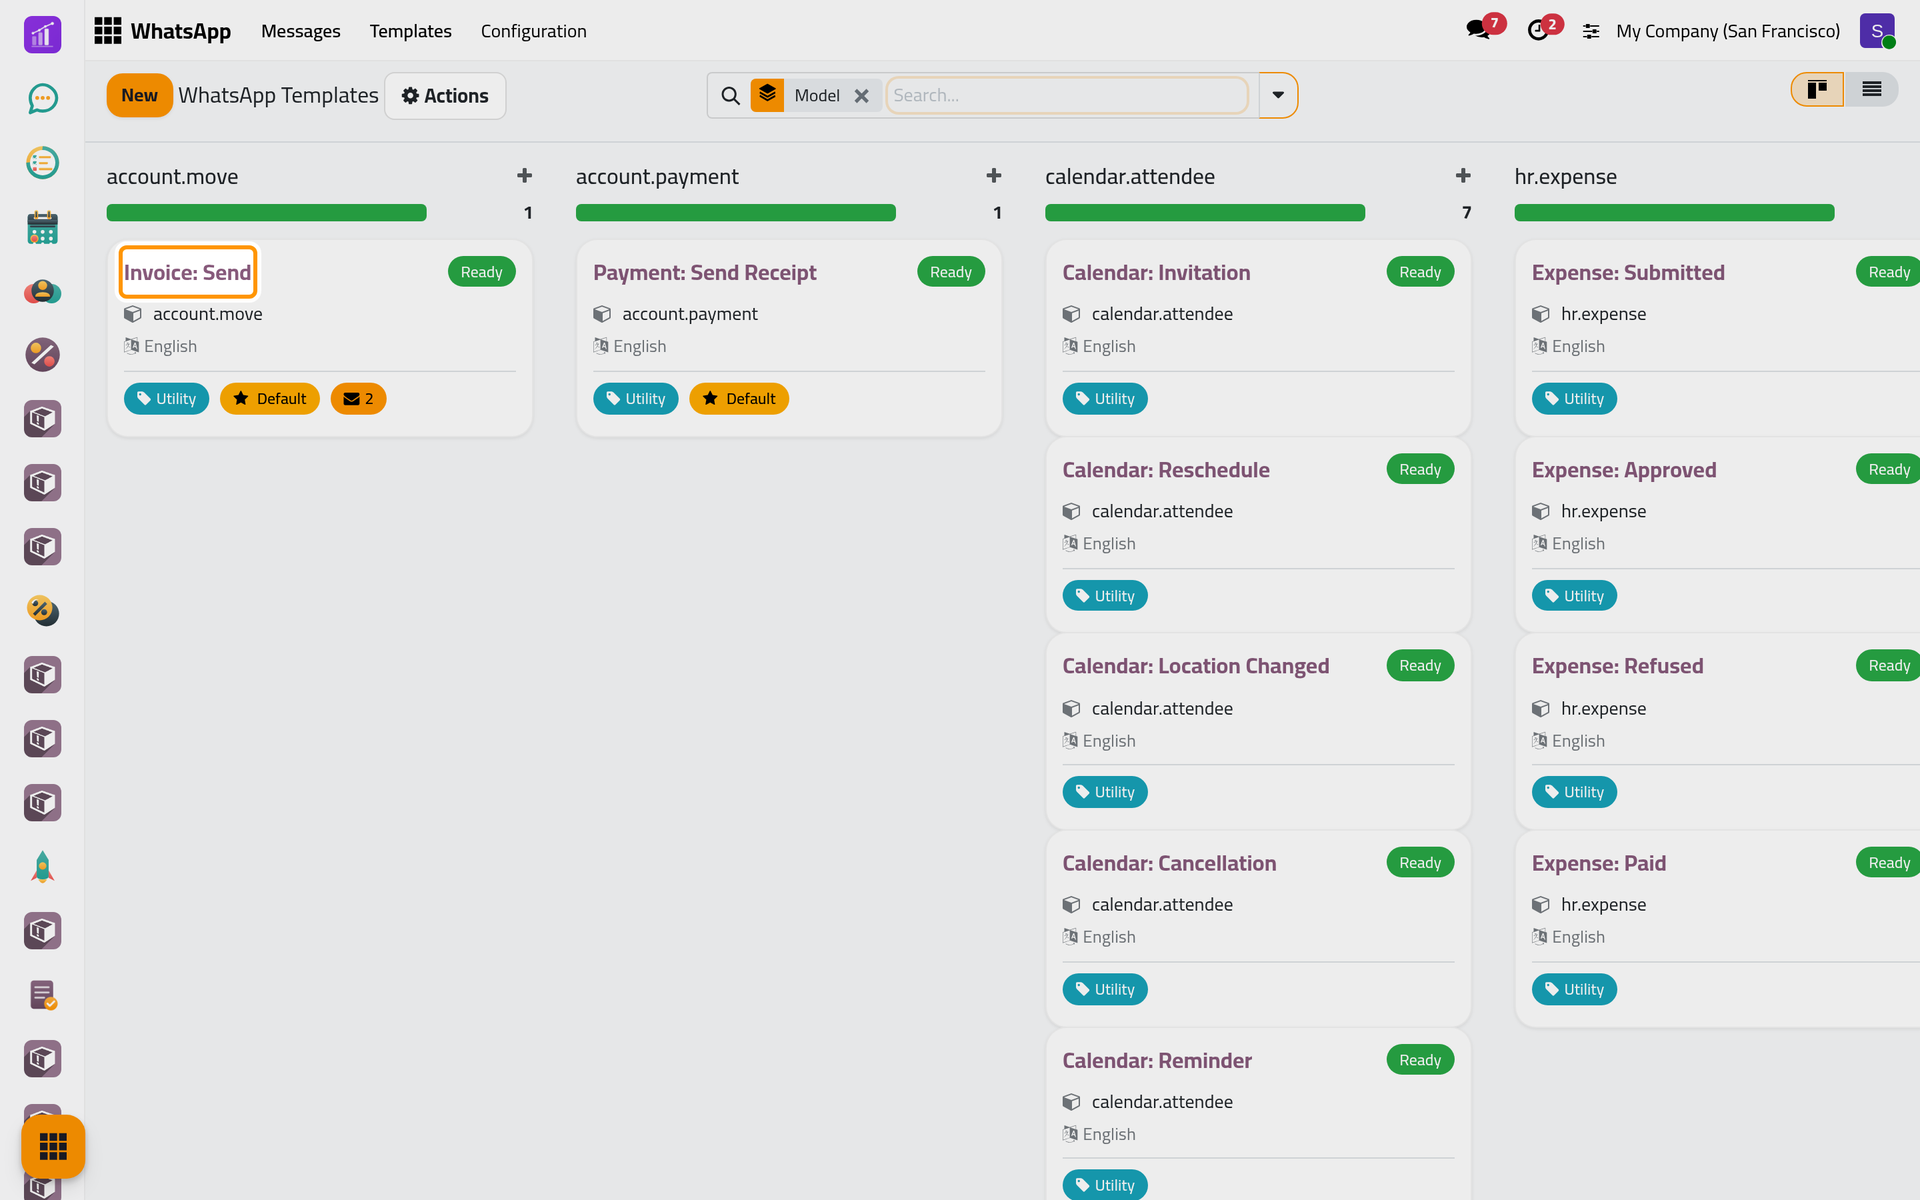This screenshot has height=1200, width=1920.
Task: Add a template in account.move column
Action: (524, 176)
